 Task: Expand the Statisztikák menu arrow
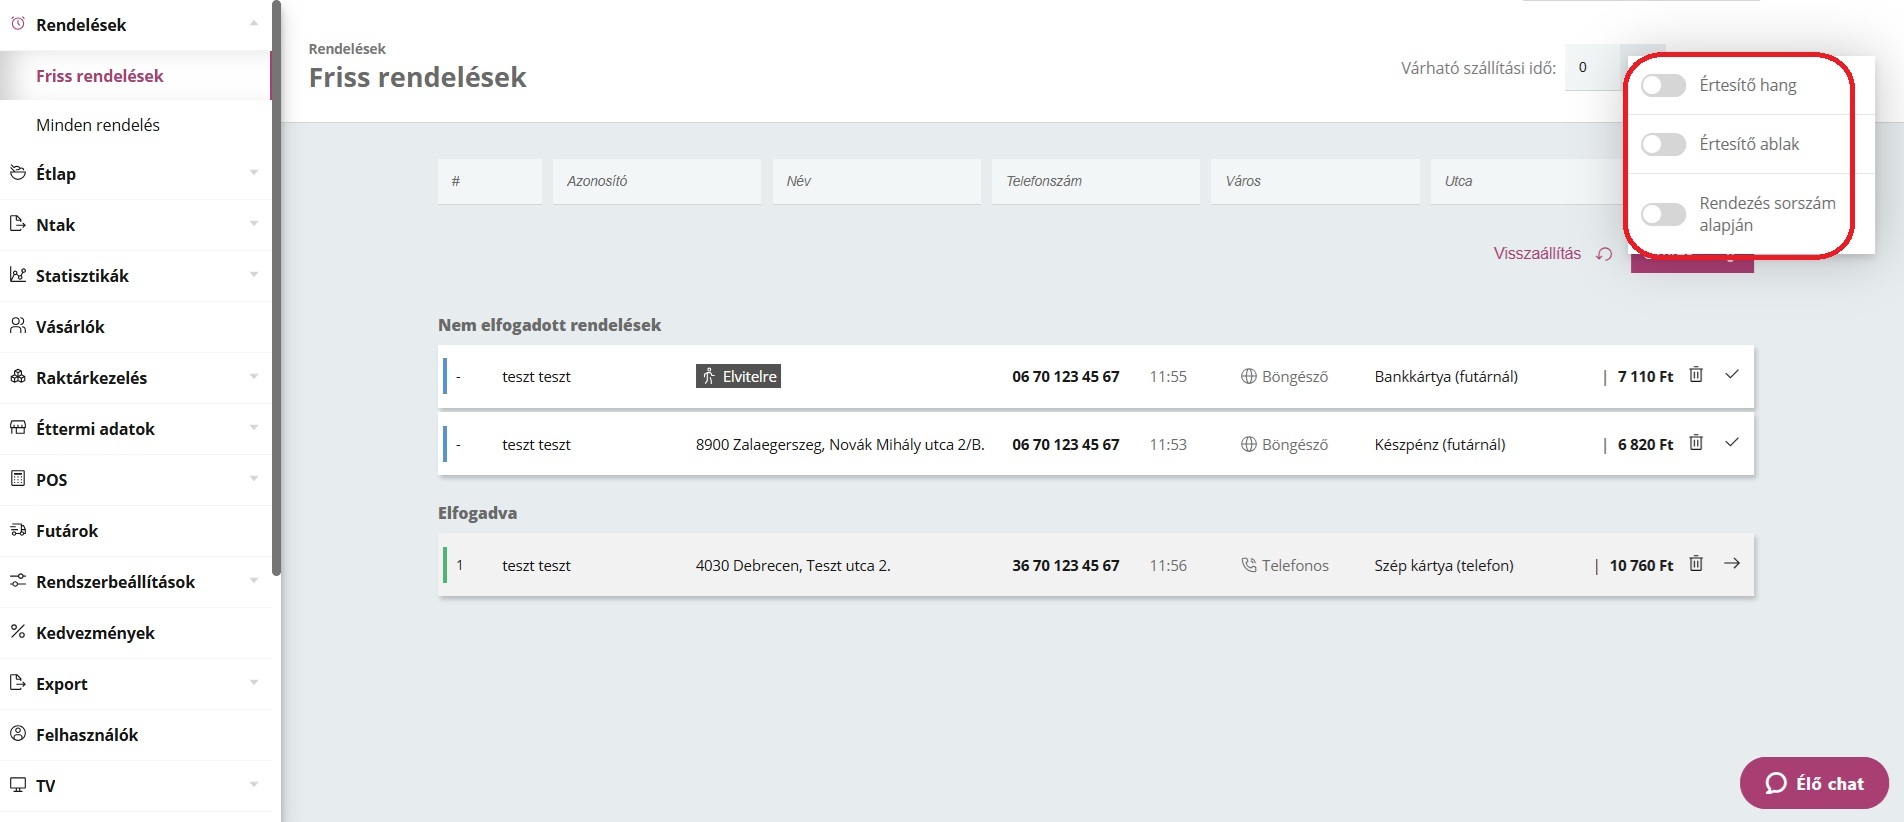254,274
